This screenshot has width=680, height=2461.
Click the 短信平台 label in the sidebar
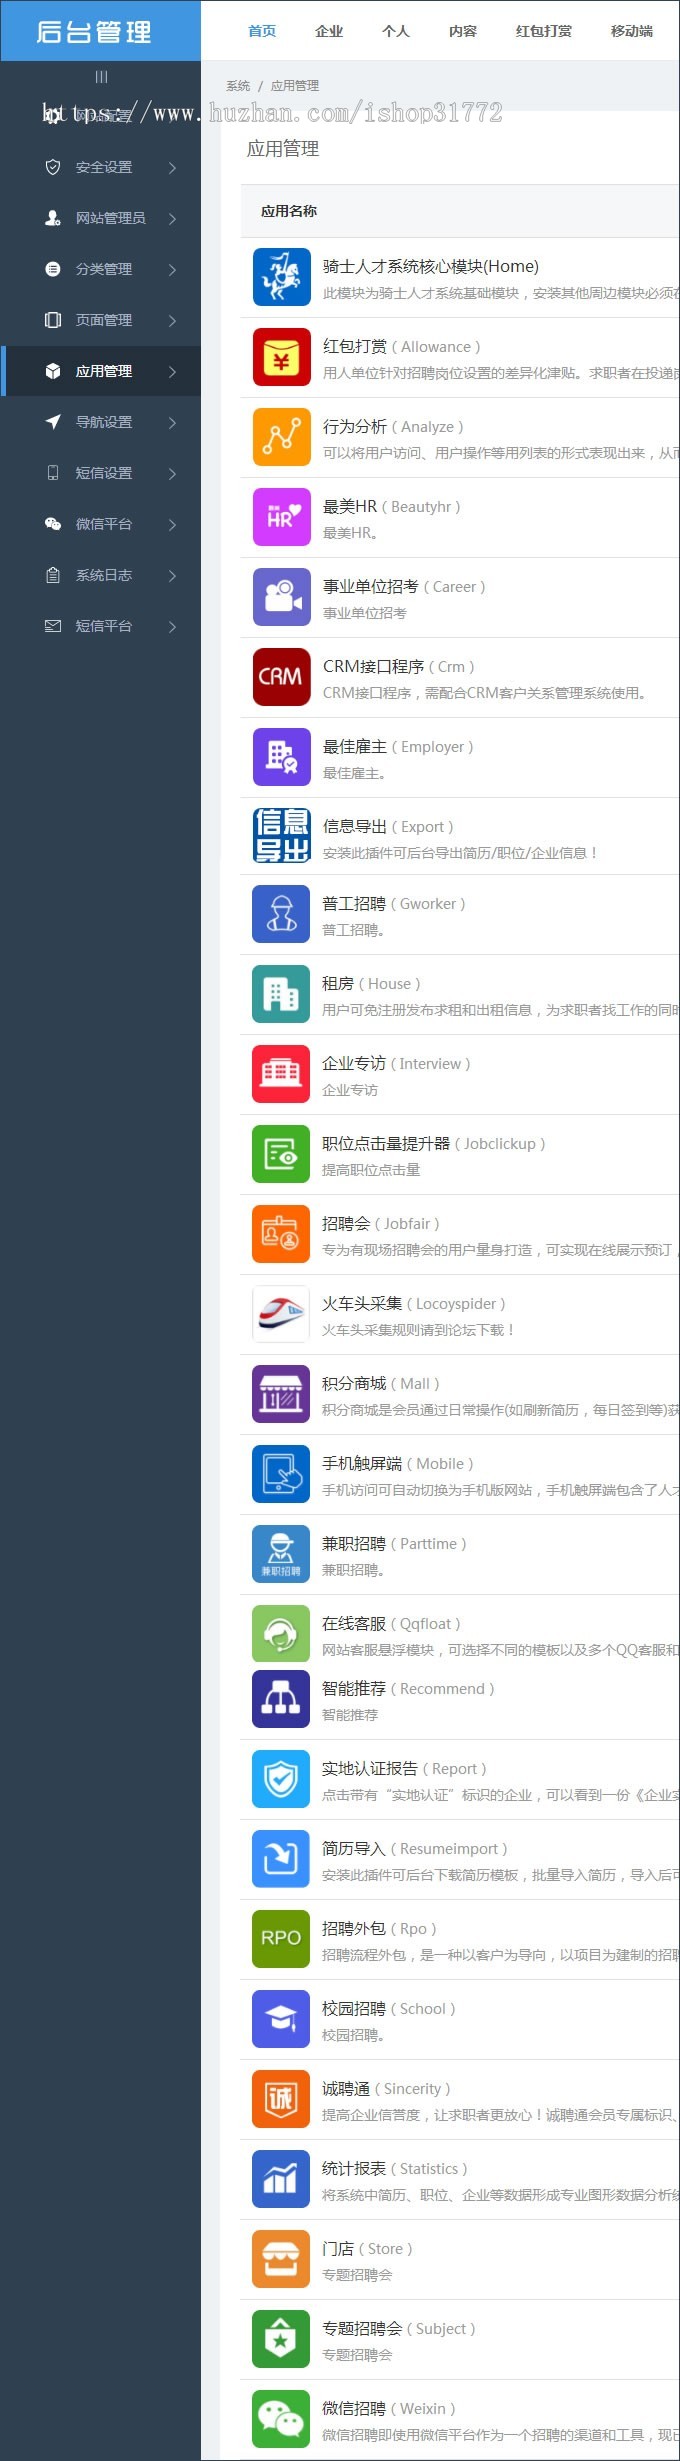pos(104,626)
